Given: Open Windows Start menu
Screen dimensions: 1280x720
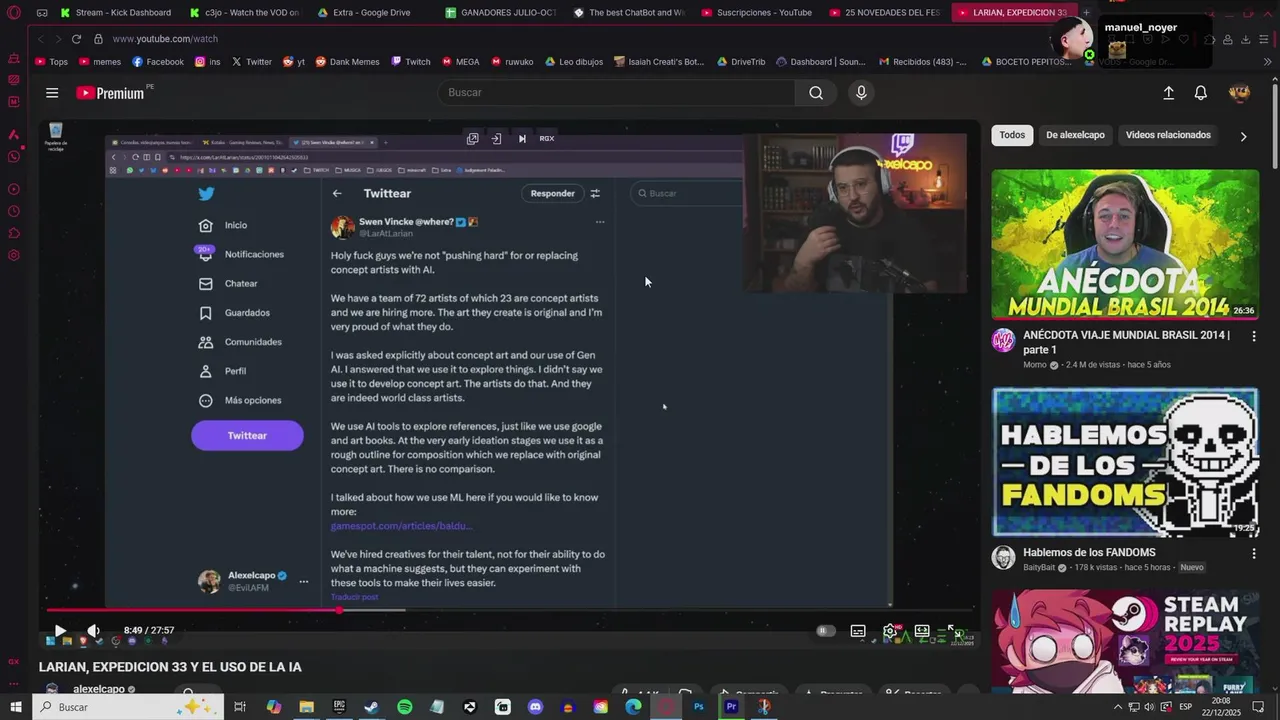Looking at the screenshot, I should click(x=16, y=707).
